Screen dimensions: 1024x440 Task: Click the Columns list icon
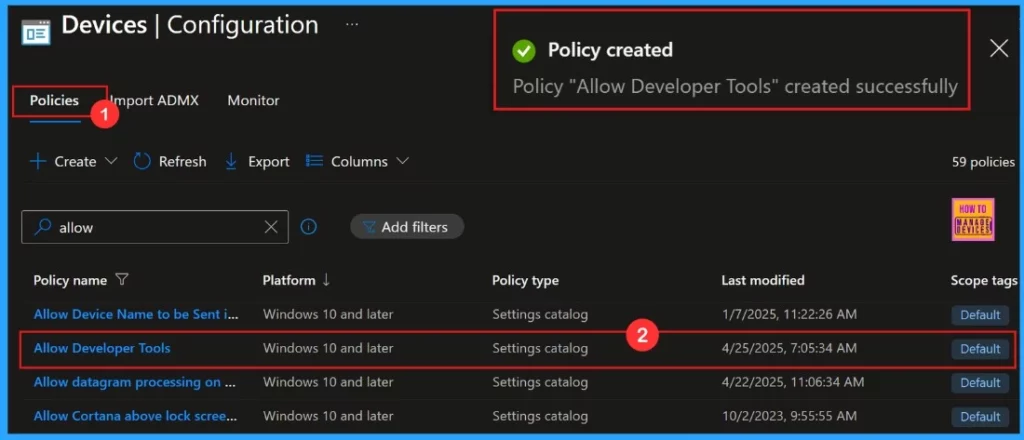click(315, 161)
